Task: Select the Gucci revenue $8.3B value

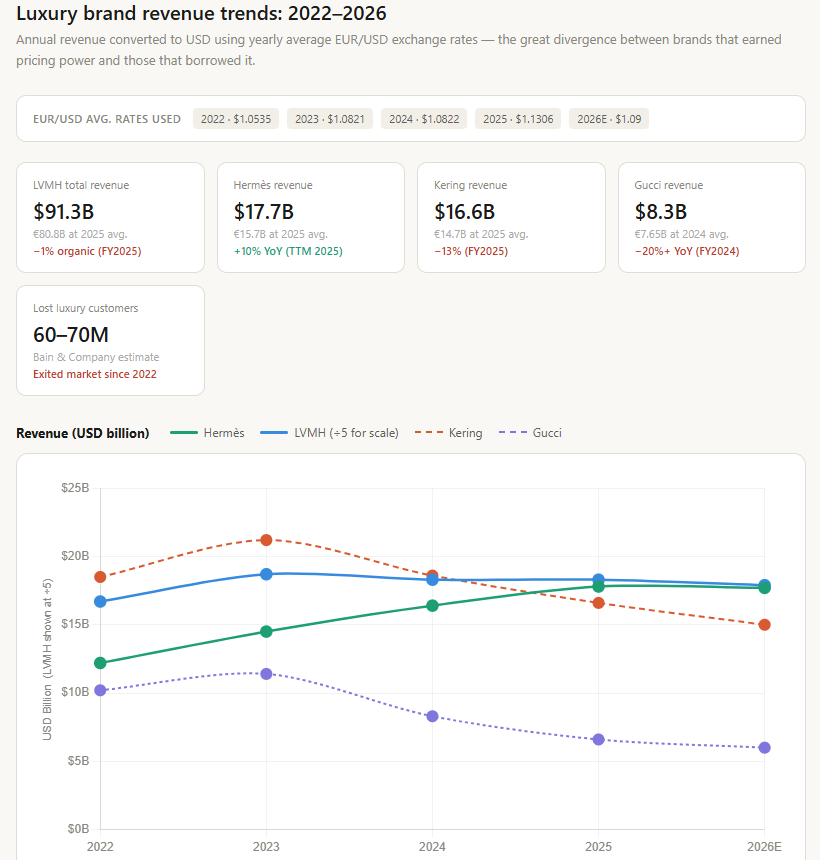Action: [x=661, y=212]
